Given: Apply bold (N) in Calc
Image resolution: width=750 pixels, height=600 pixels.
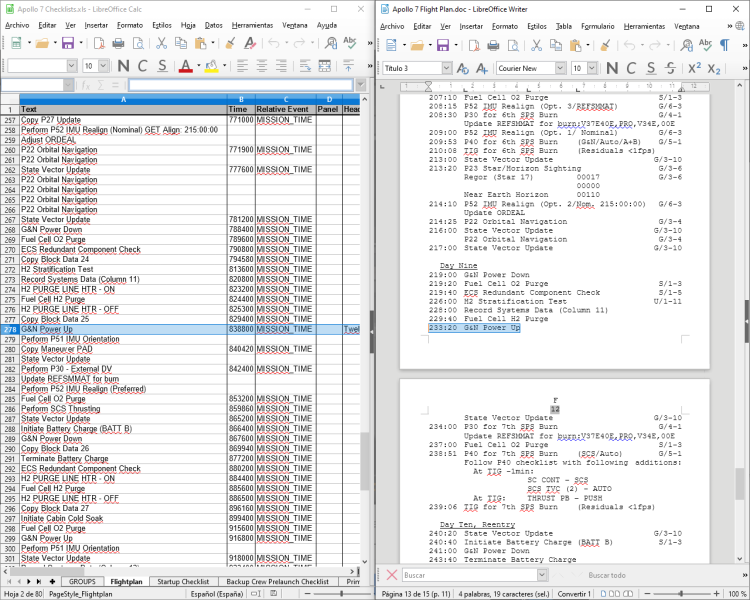Looking at the screenshot, I should pos(123,66).
